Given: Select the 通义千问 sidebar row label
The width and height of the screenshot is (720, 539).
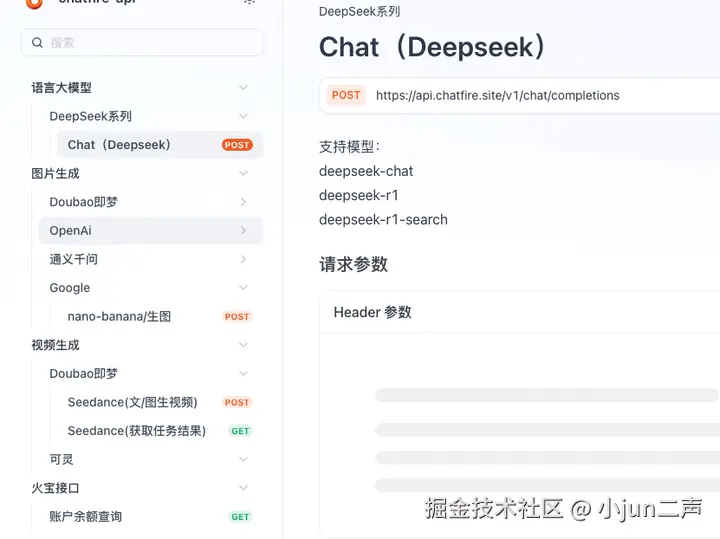Looking at the screenshot, I should pyautogui.click(x=73, y=259).
